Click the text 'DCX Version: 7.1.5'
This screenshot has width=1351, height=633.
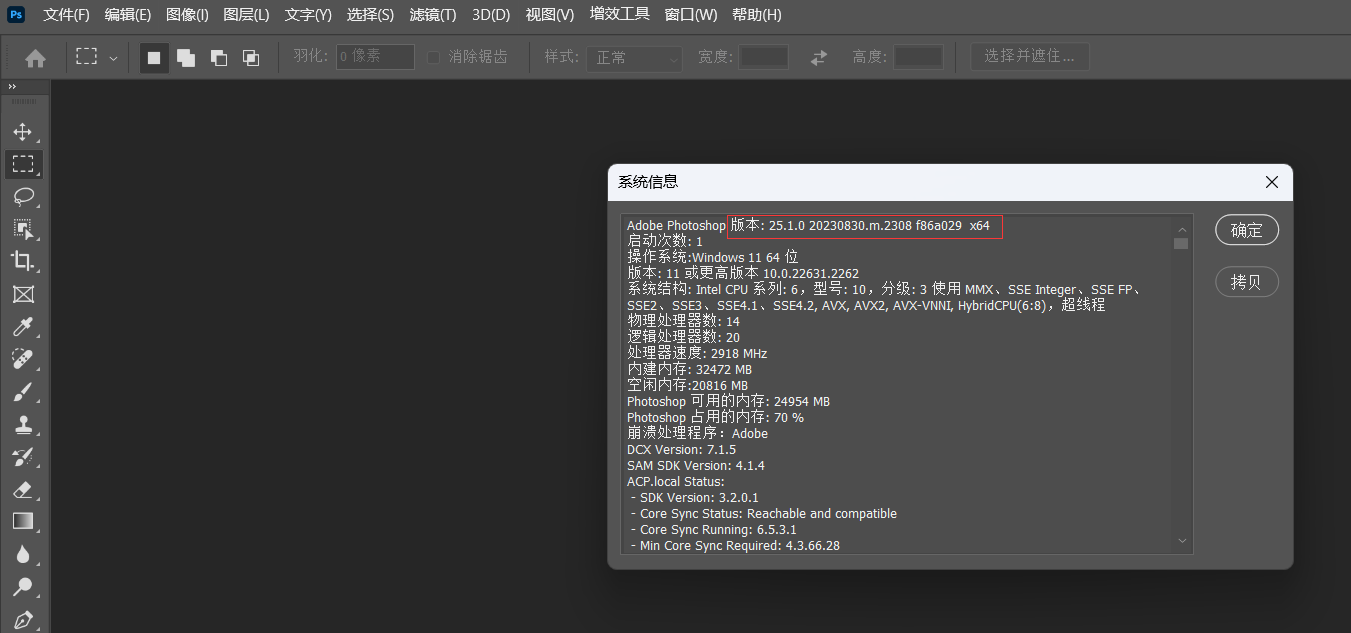681,449
